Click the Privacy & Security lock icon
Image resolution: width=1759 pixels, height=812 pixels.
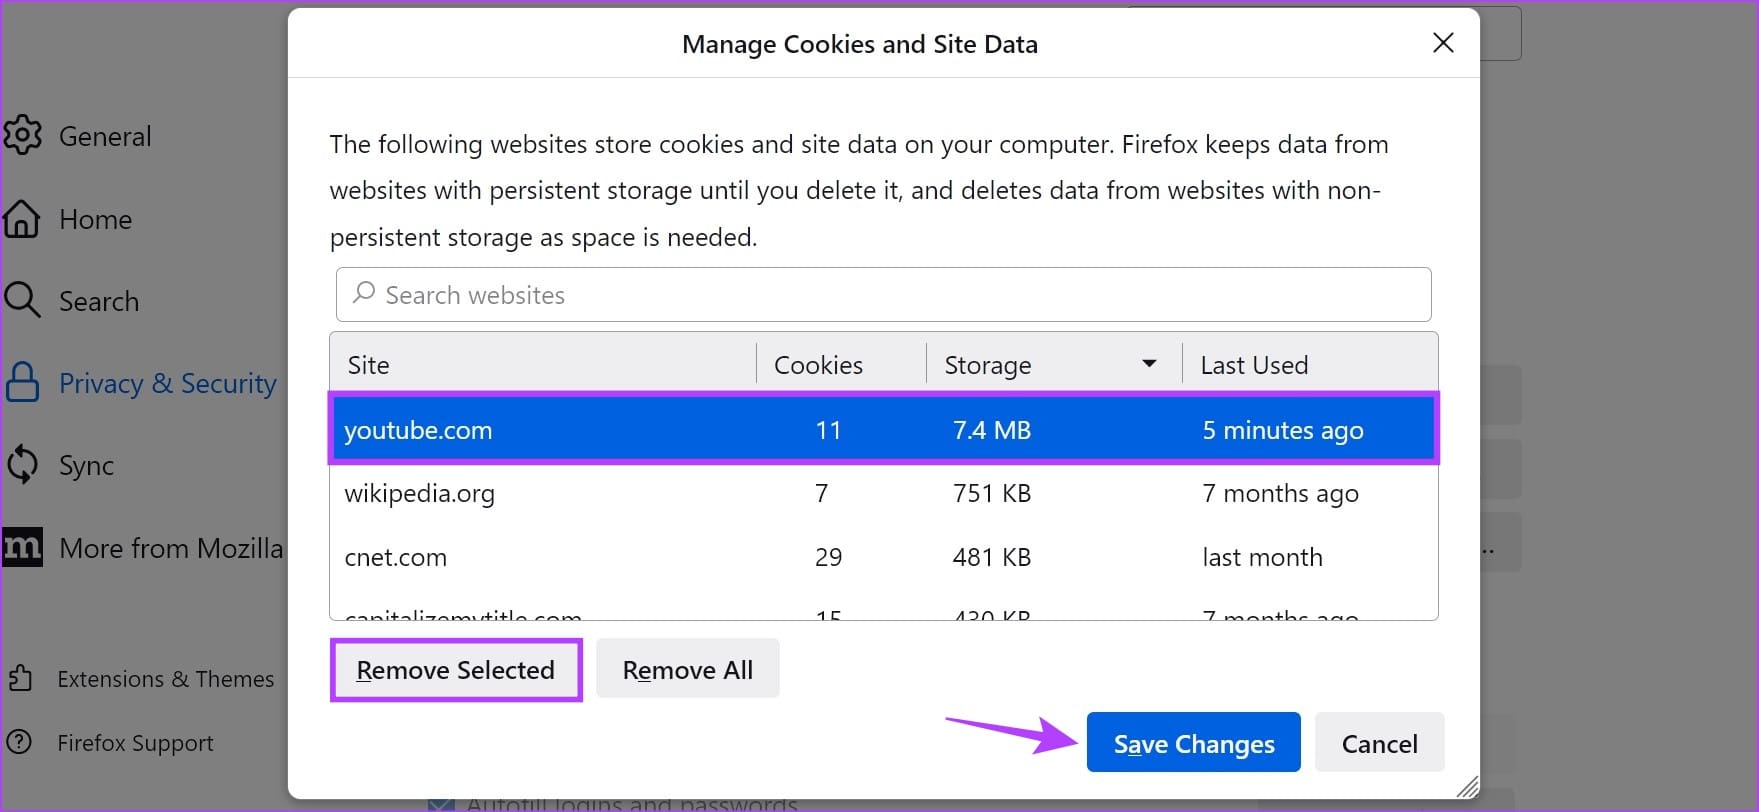pyautogui.click(x=22, y=383)
